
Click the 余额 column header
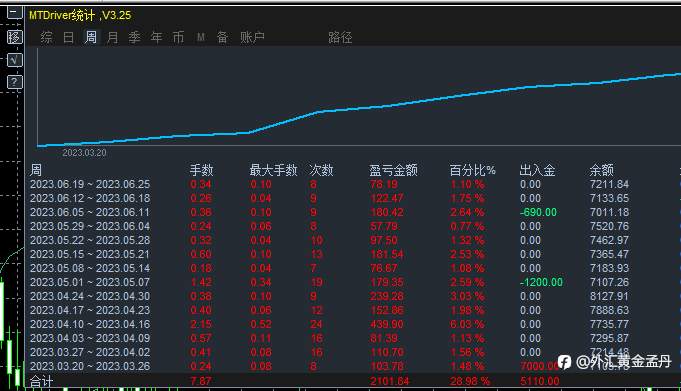point(602,170)
